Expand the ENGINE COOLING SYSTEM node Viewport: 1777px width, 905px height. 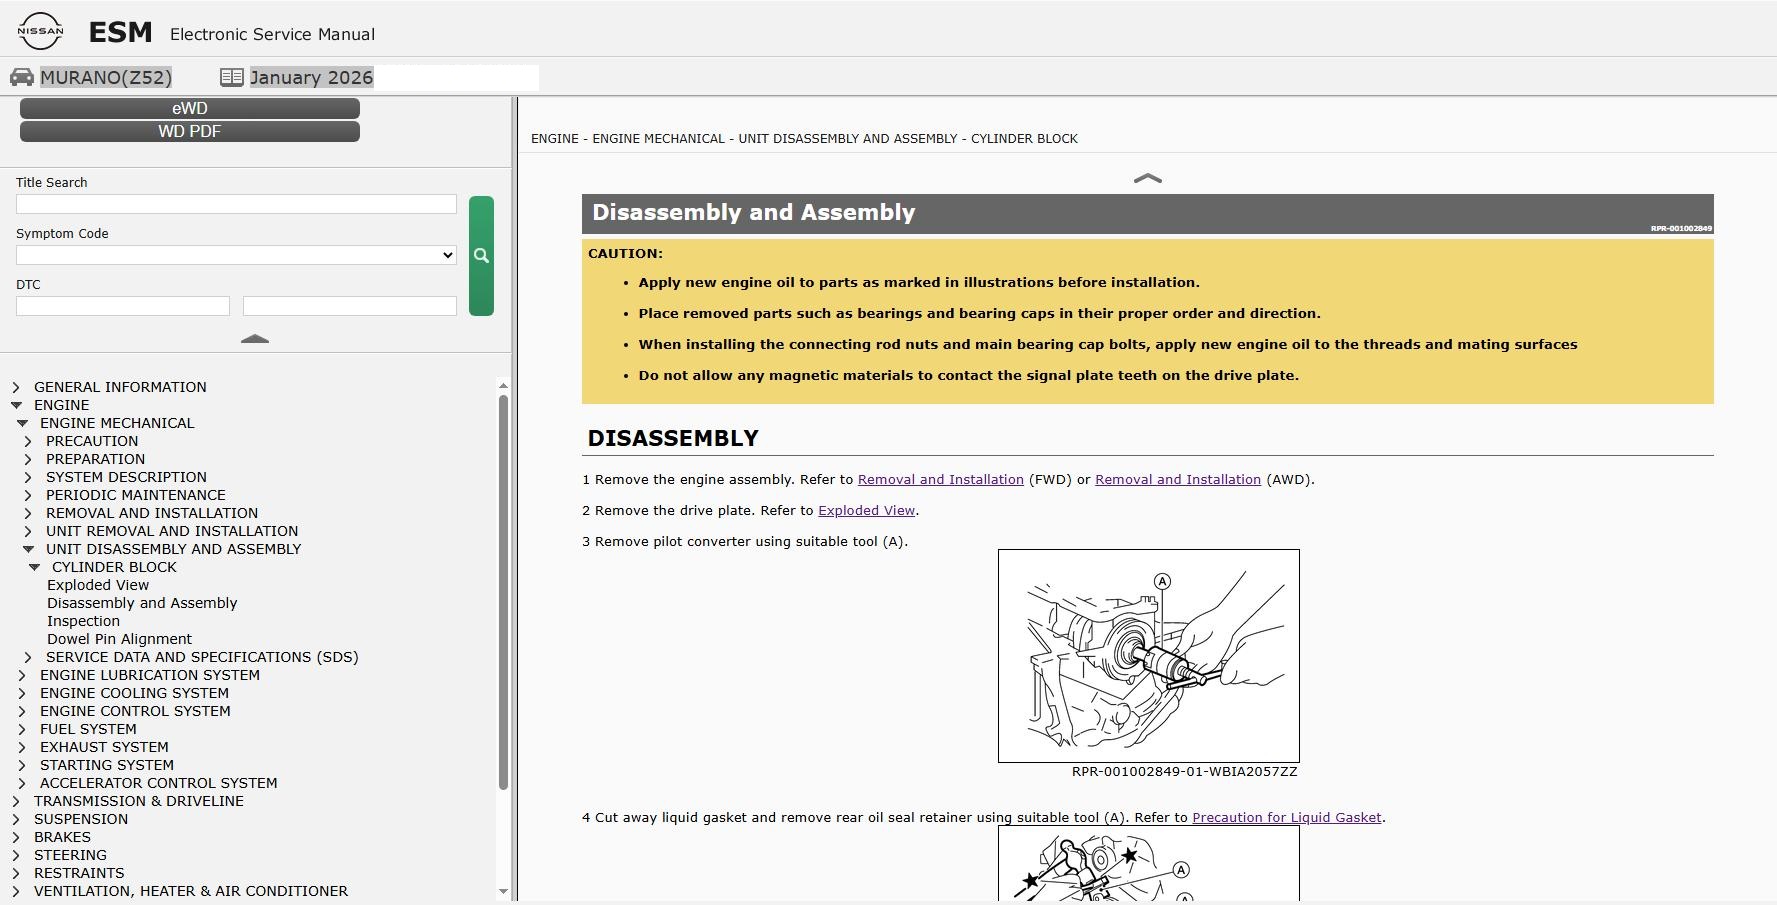point(22,693)
